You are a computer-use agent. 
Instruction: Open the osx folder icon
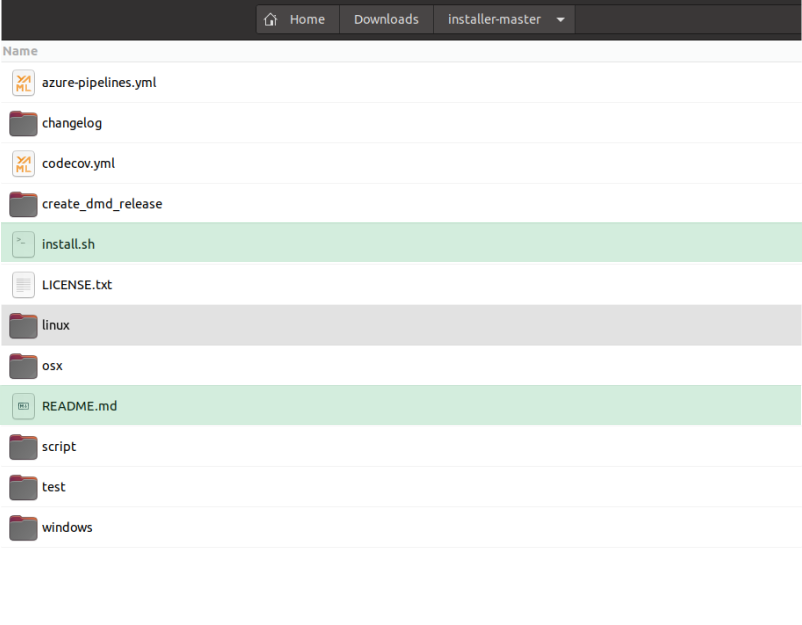(x=23, y=365)
